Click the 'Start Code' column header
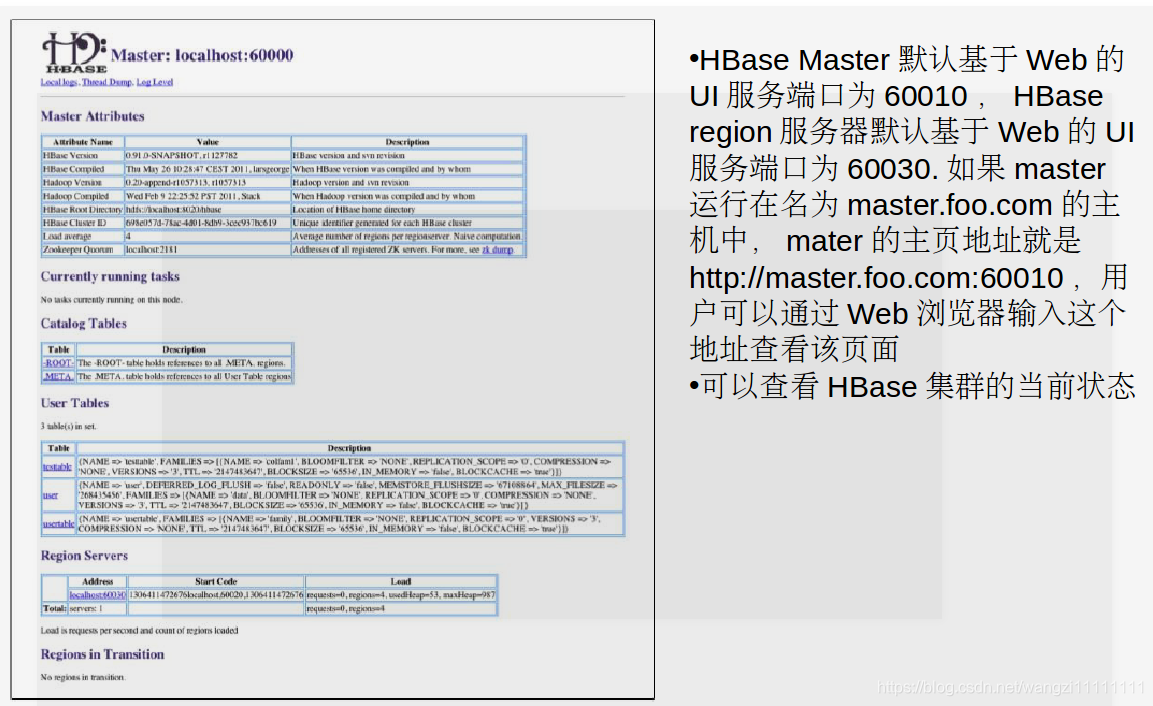The width and height of the screenshot is (1153, 706). click(x=216, y=582)
